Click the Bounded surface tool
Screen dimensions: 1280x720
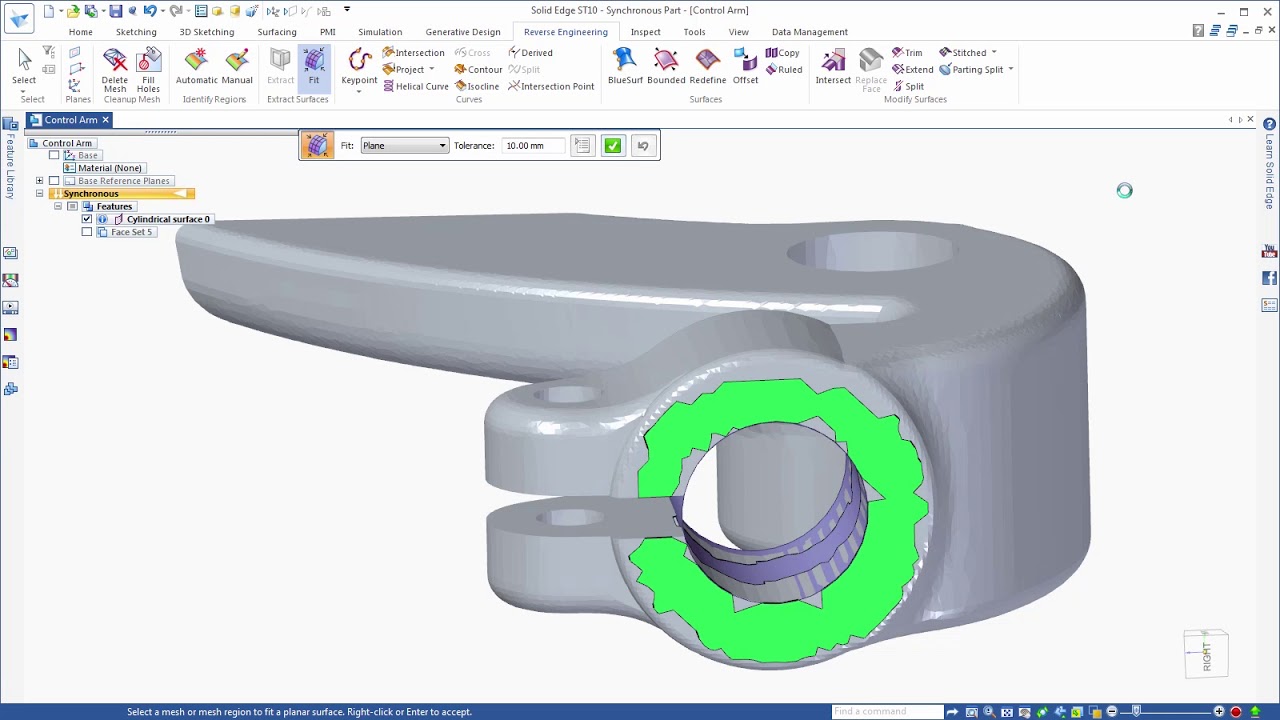[666, 67]
